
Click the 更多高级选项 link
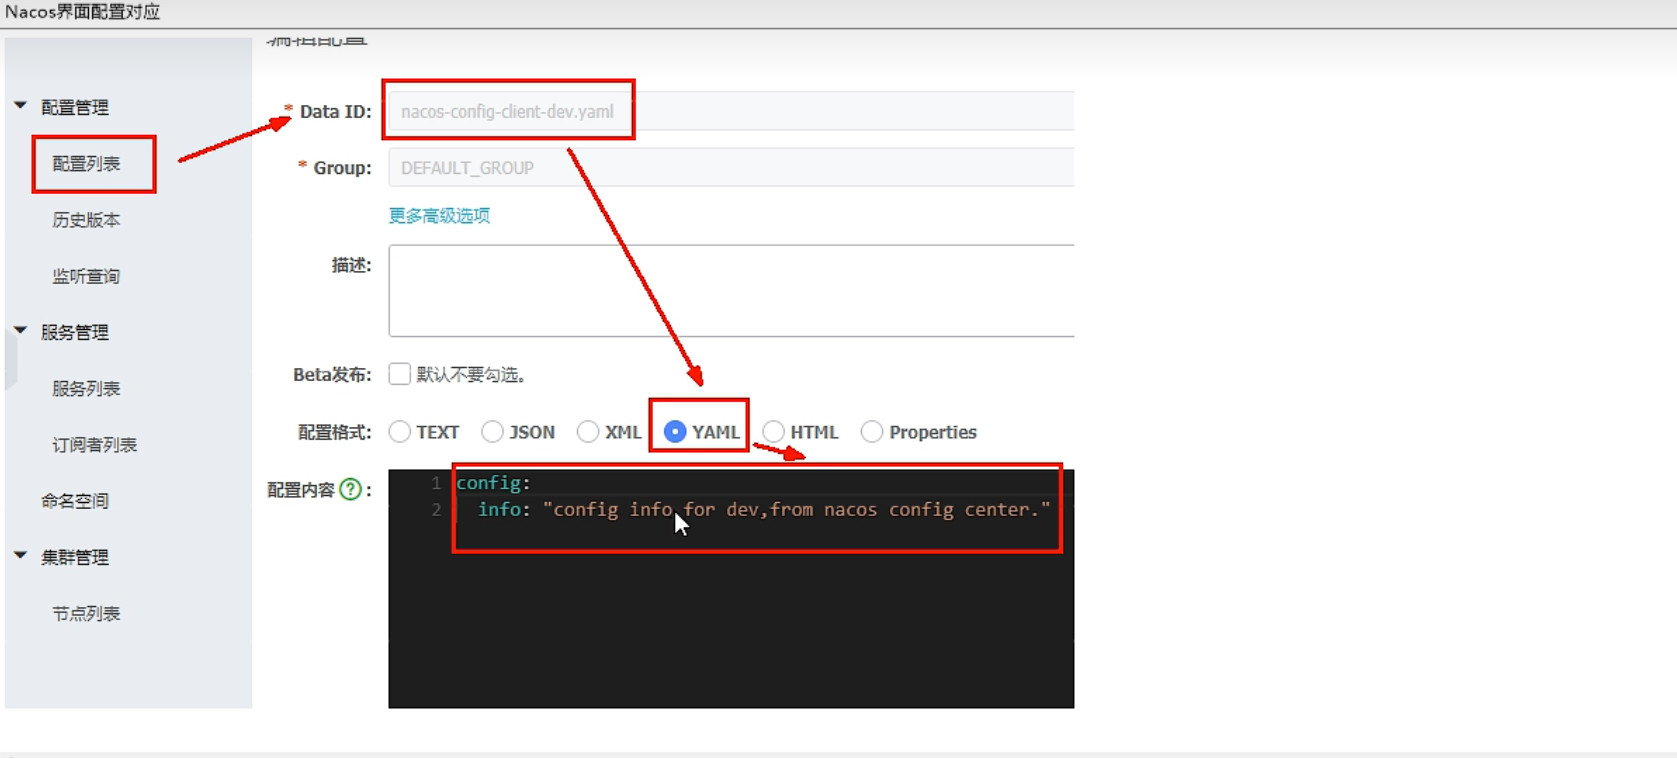[x=439, y=216]
